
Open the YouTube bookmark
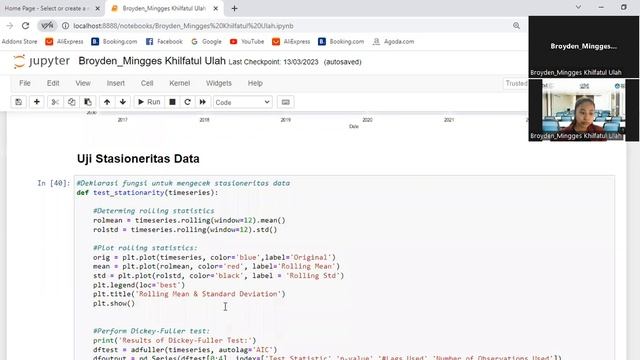click(x=247, y=42)
